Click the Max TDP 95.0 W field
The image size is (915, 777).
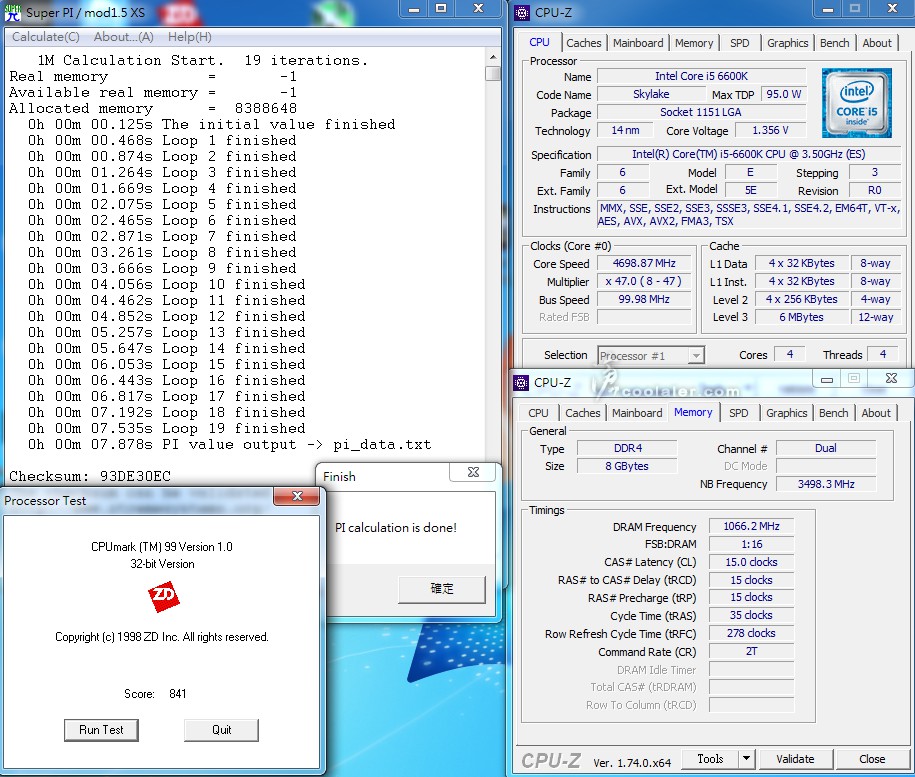pos(783,94)
